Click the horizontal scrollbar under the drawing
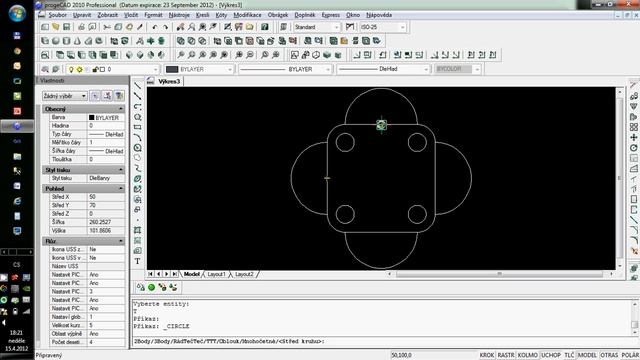 coord(500,274)
